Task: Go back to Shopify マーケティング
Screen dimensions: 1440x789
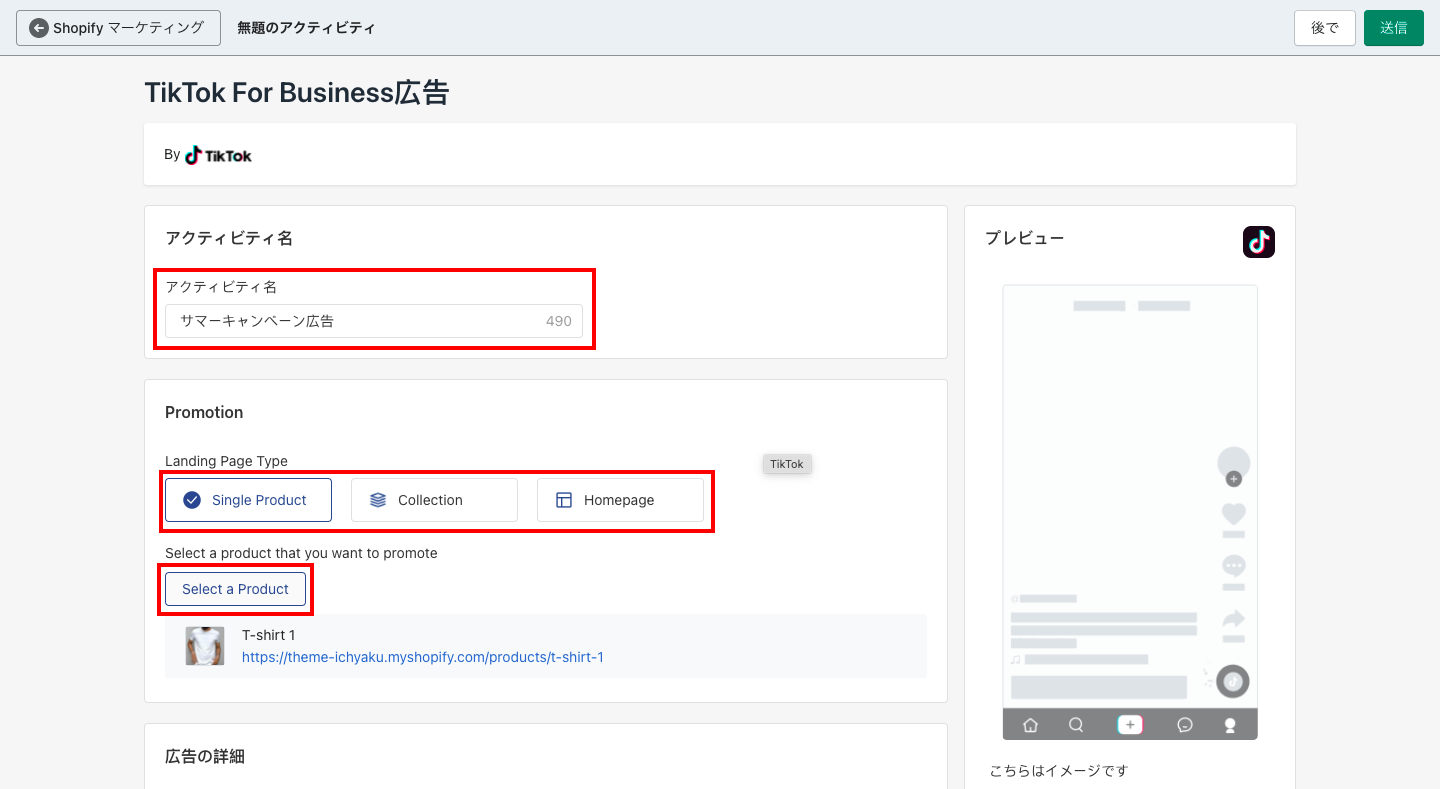Action: pos(118,28)
